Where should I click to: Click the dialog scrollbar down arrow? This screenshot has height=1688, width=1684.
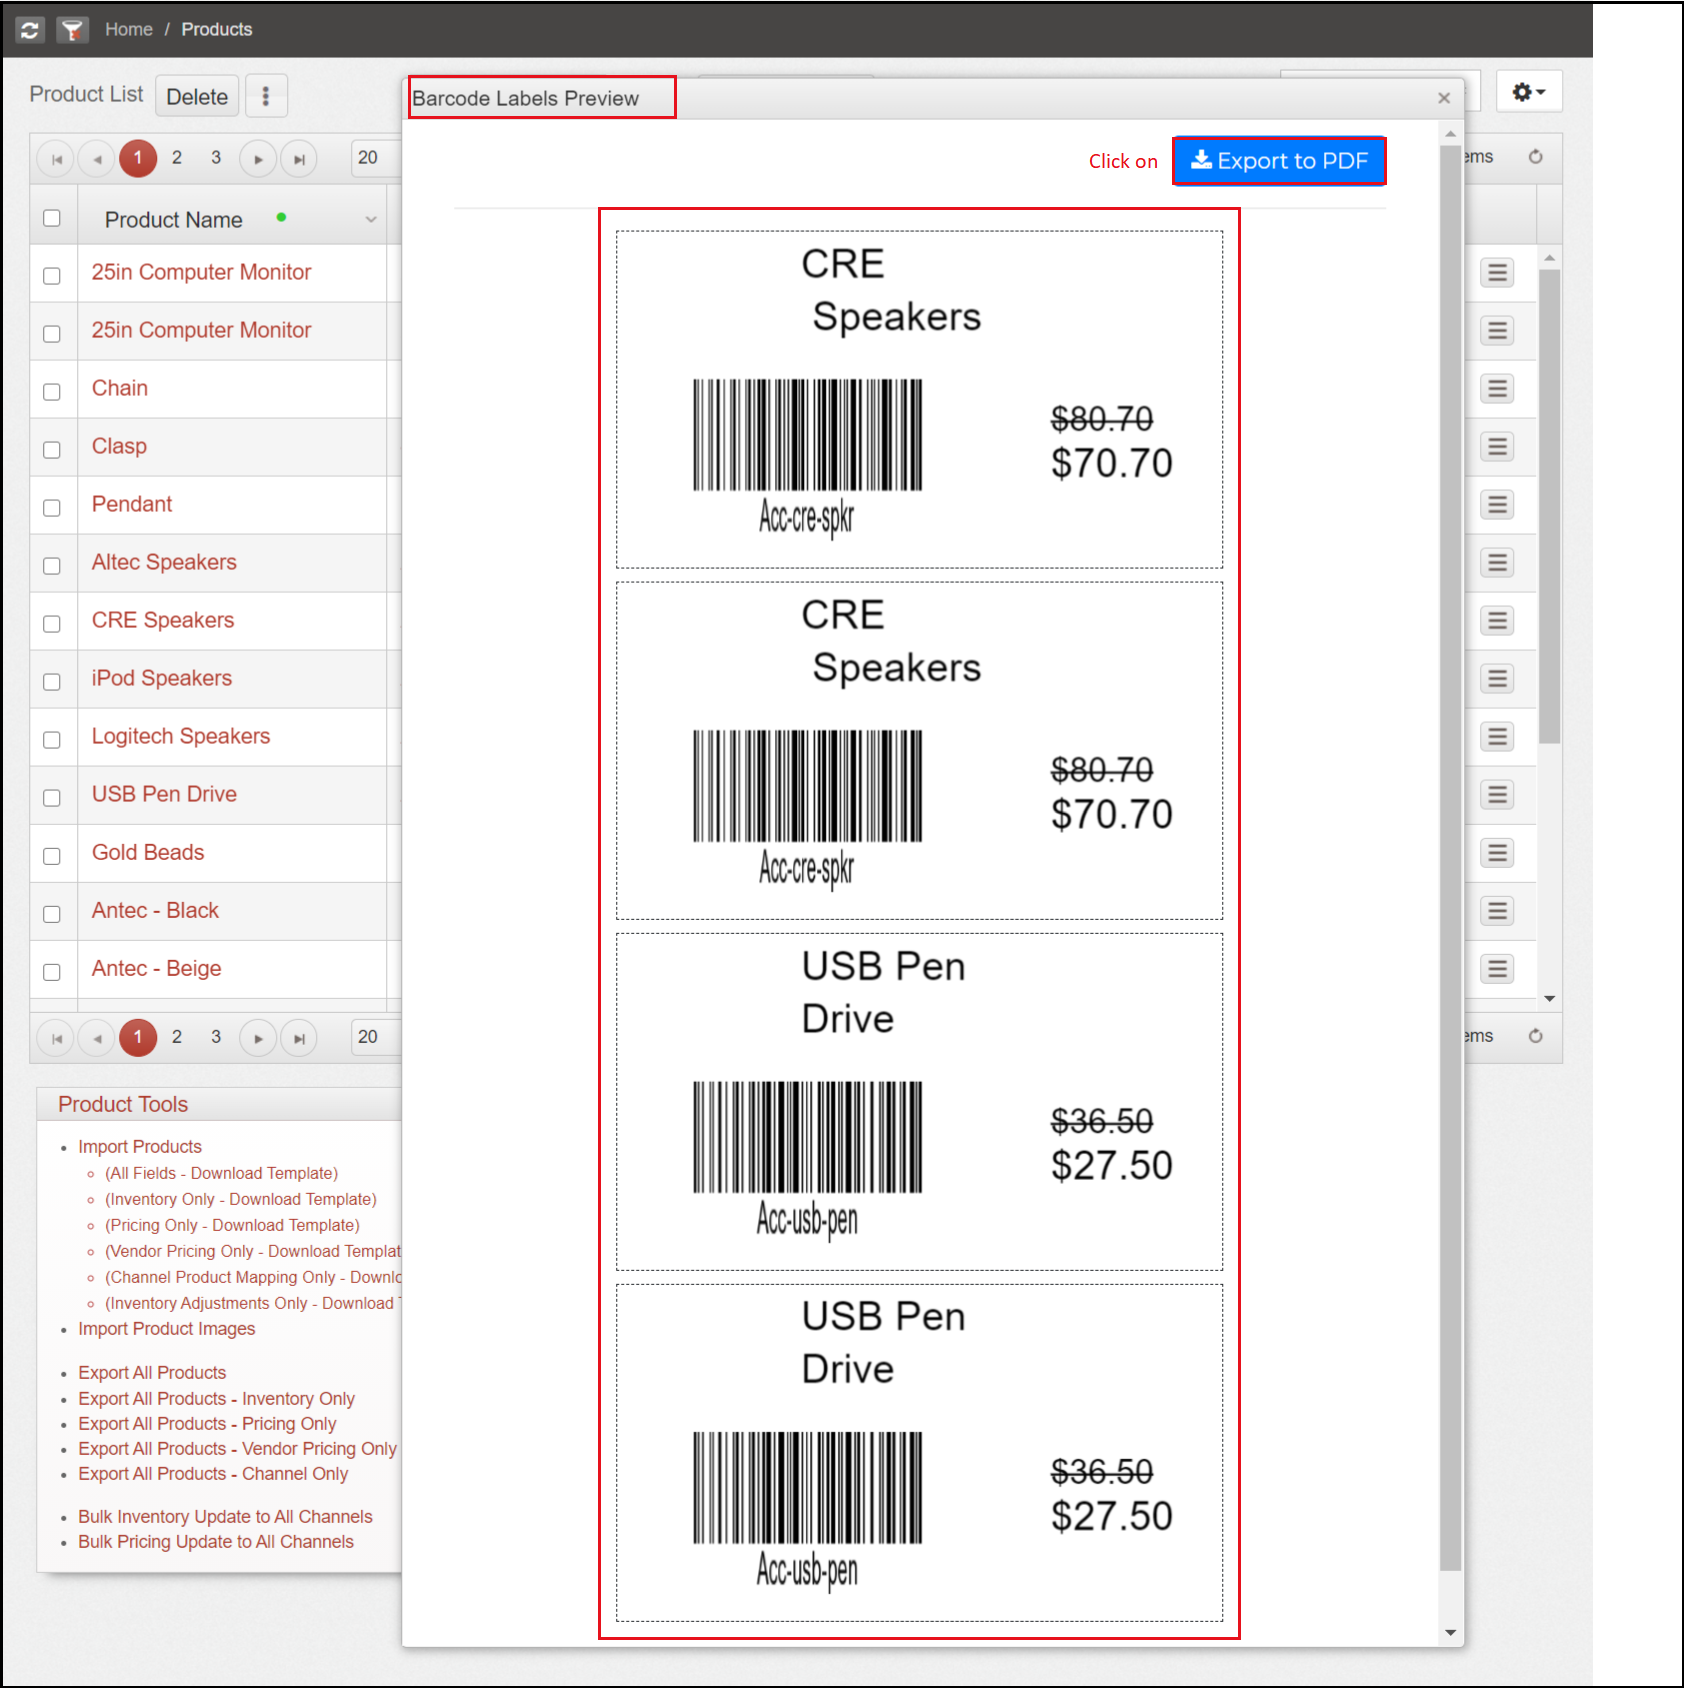[x=1451, y=1633]
